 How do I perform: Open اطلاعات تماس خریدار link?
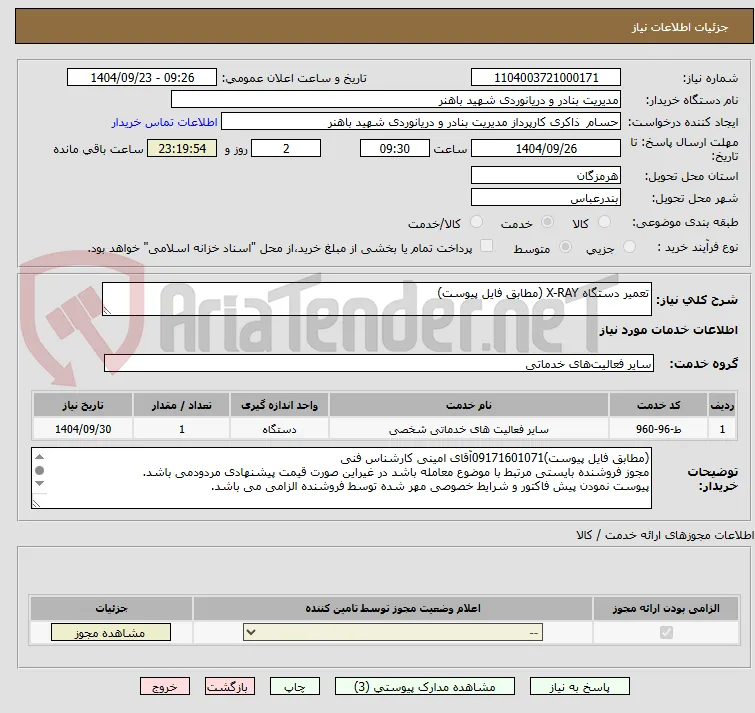[165, 122]
